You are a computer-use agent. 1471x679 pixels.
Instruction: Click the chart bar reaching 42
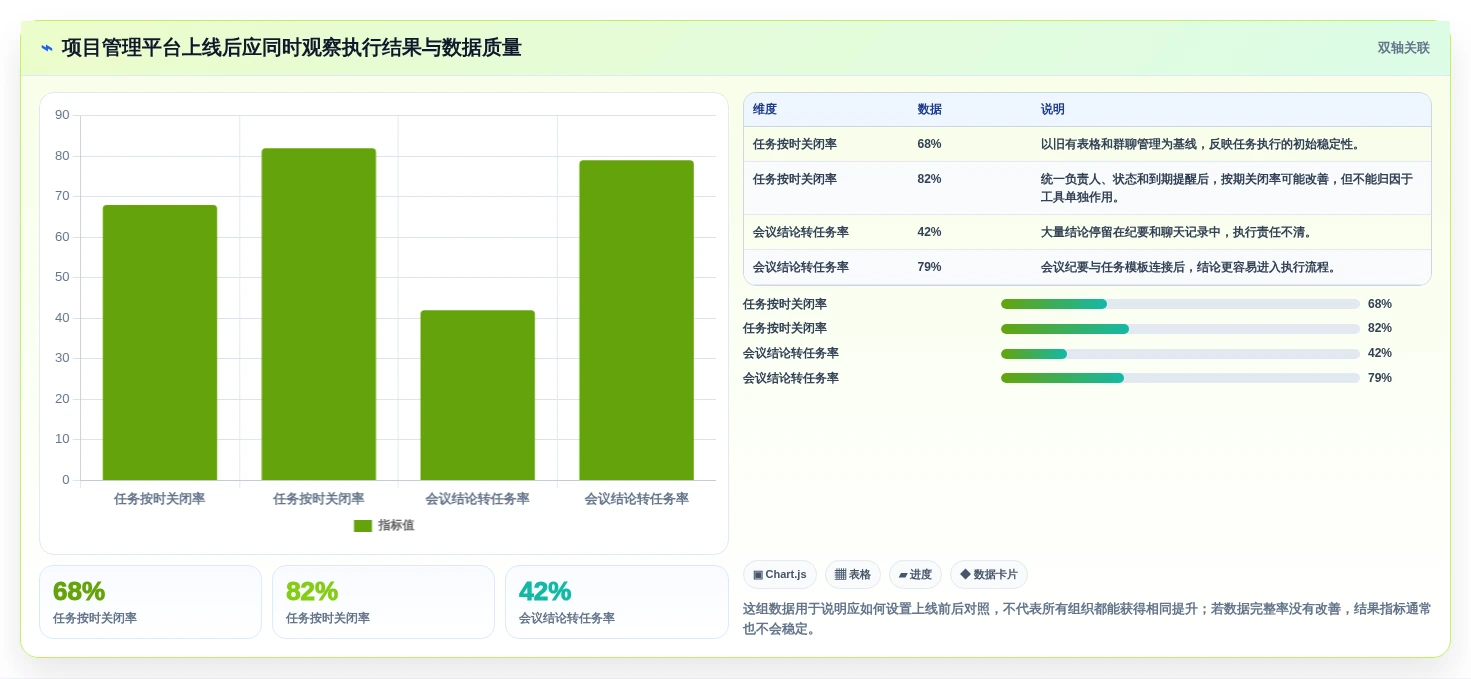point(478,395)
